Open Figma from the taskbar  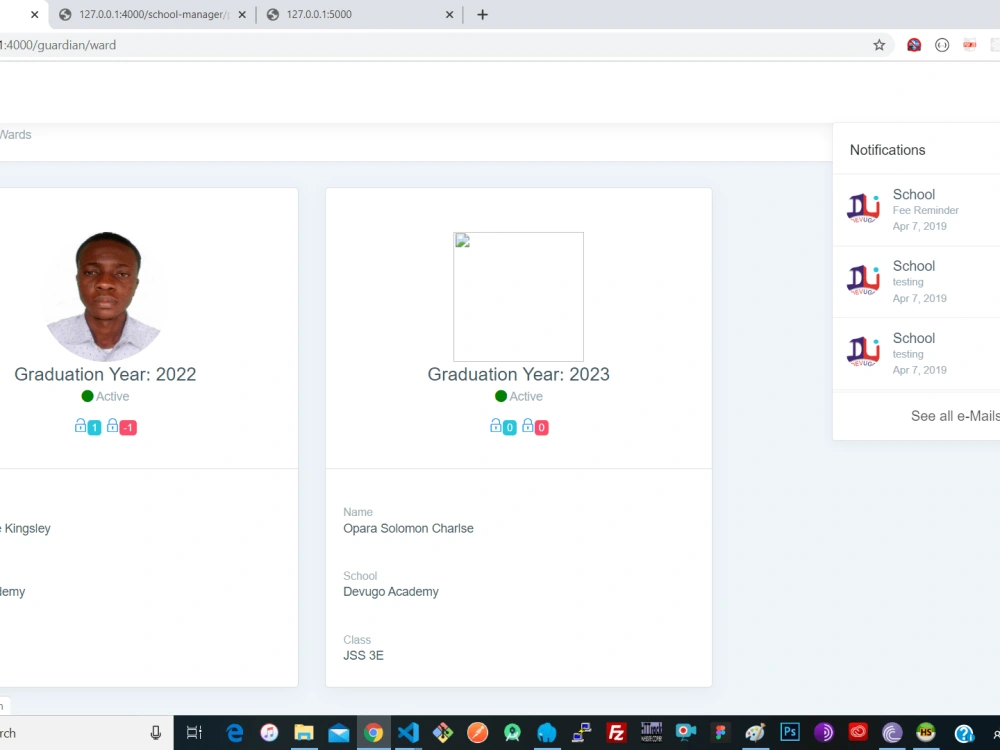click(x=721, y=733)
